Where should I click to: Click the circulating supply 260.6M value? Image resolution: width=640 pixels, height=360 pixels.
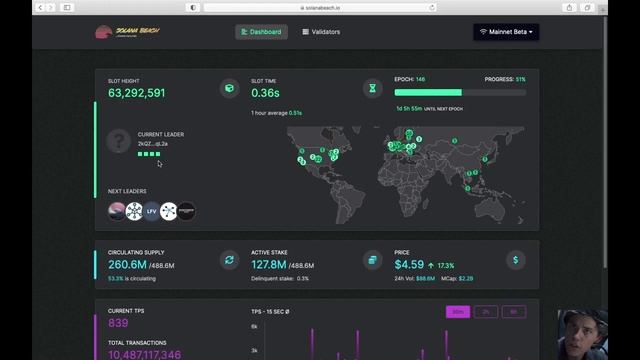pyautogui.click(x=127, y=264)
